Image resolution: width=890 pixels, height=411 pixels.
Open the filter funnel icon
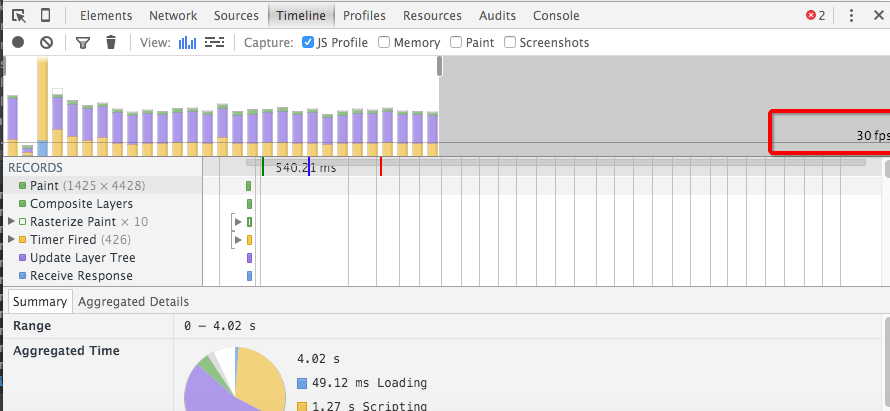(83, 43)
